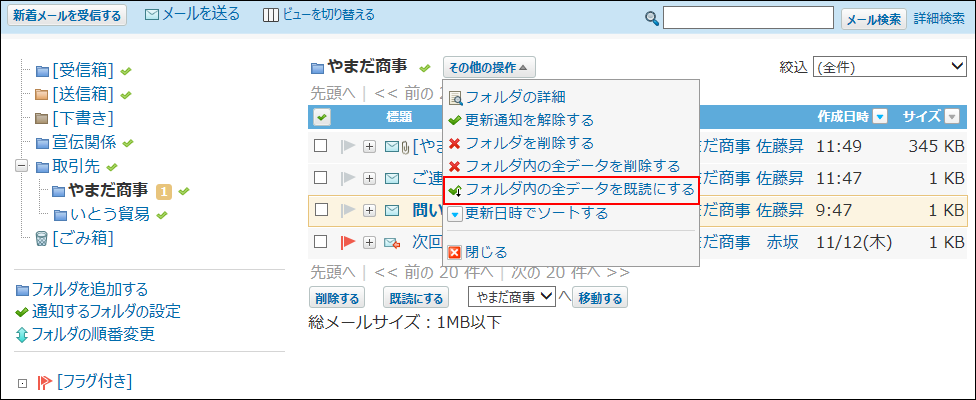Choose フォルダ内の全データを既読にする menu item
Screen dimensions: 976x400
580,190
